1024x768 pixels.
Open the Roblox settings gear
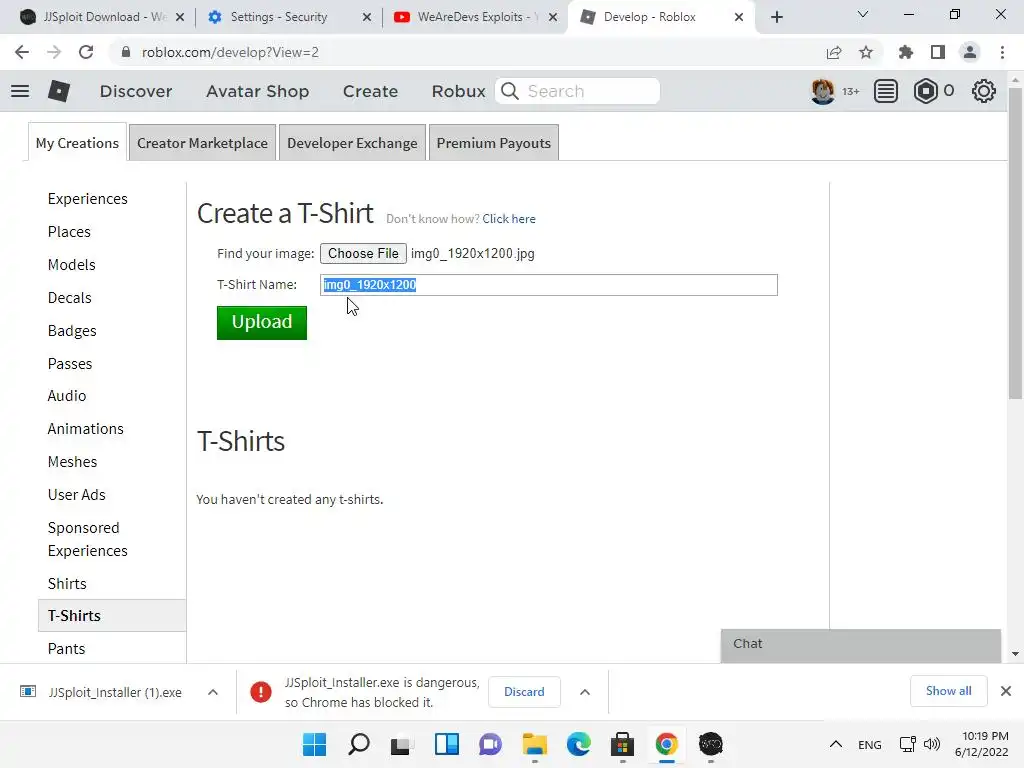point(984,91)
